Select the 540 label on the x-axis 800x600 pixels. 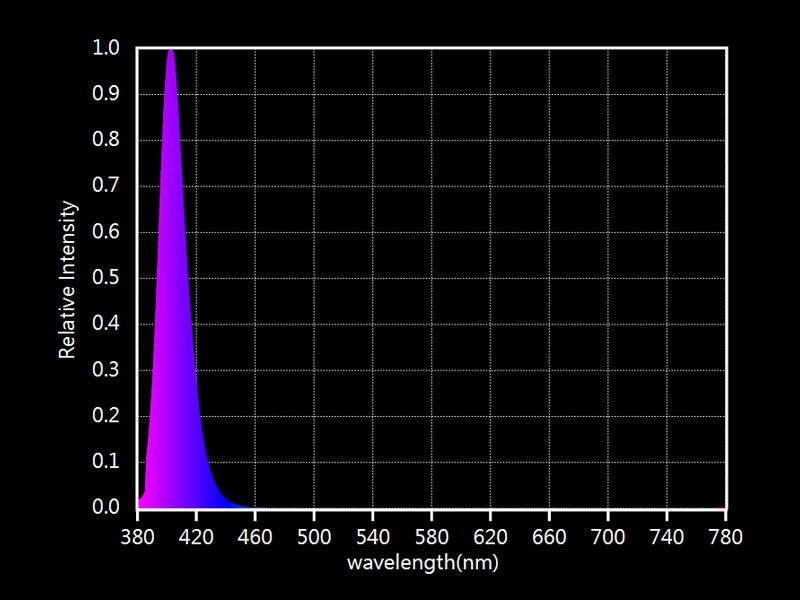coord(373,537)
